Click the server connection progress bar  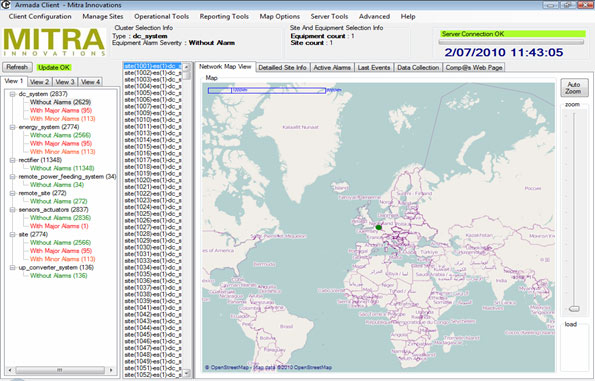click(x=512, y=42)
